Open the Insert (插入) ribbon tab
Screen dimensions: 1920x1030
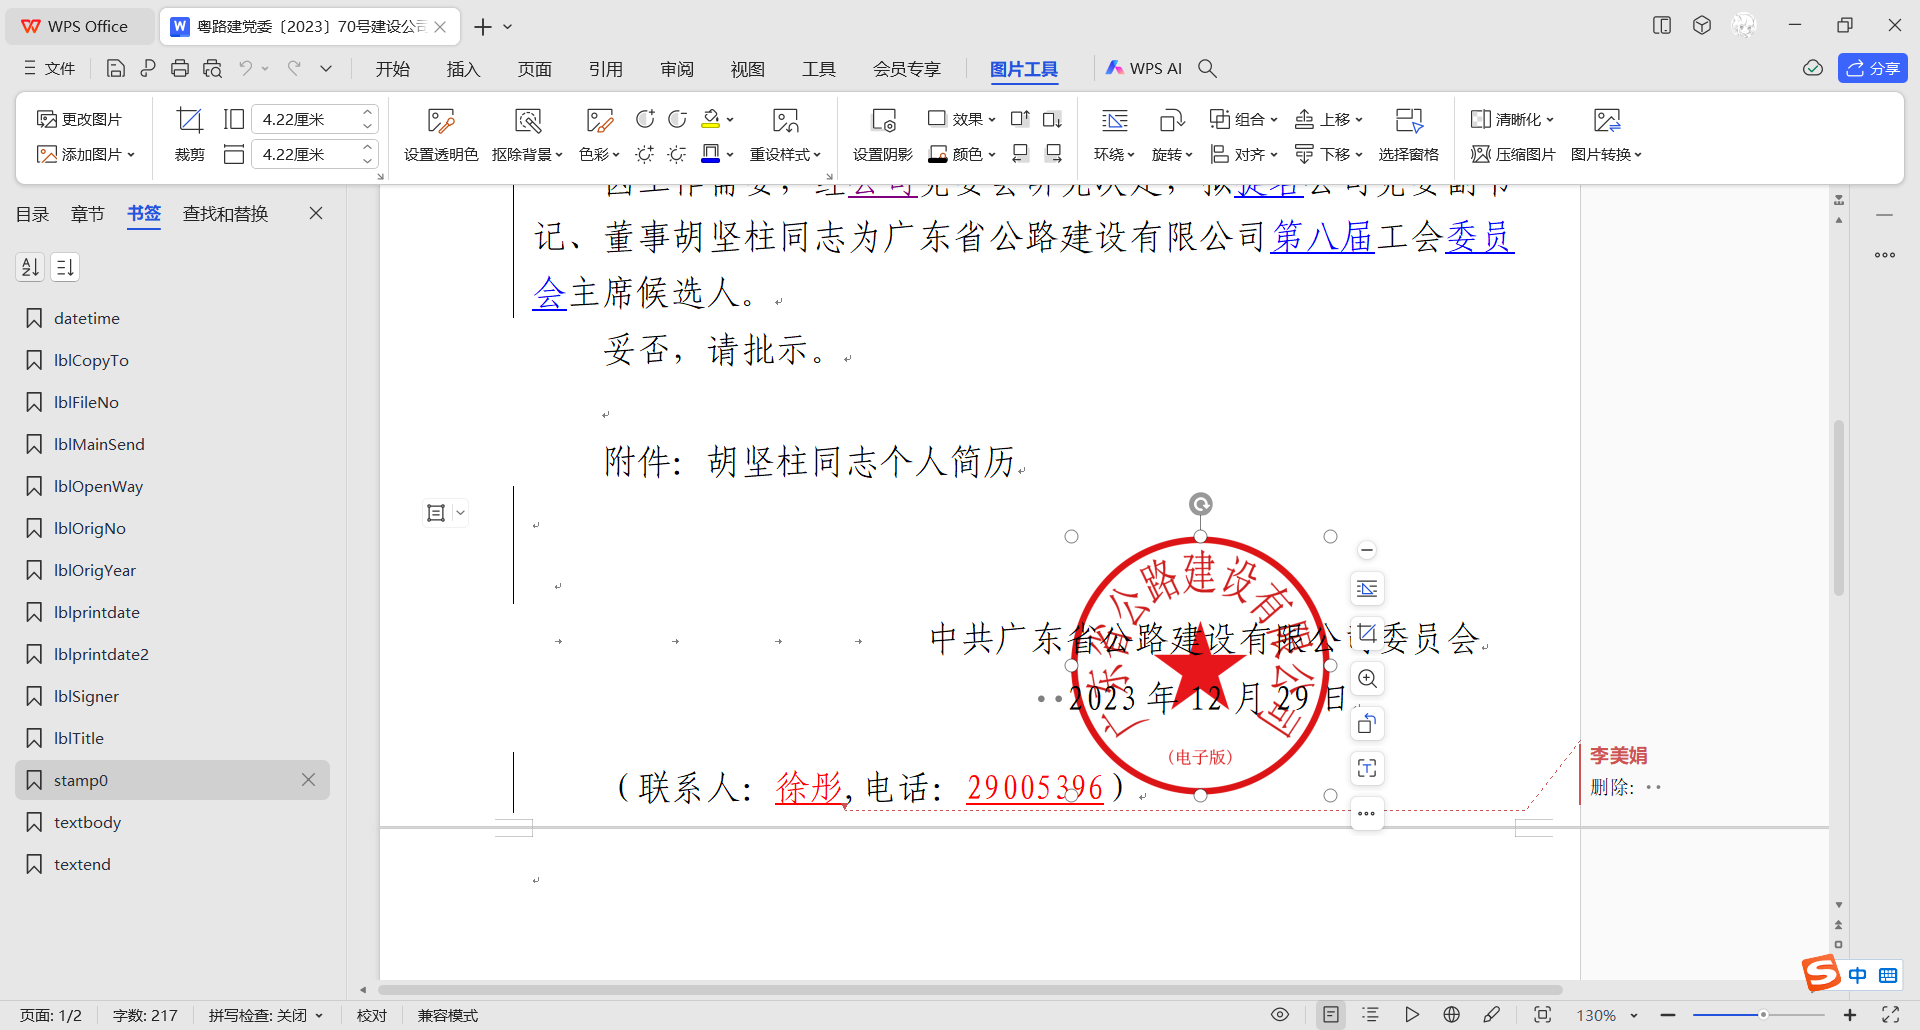[463, 68]
